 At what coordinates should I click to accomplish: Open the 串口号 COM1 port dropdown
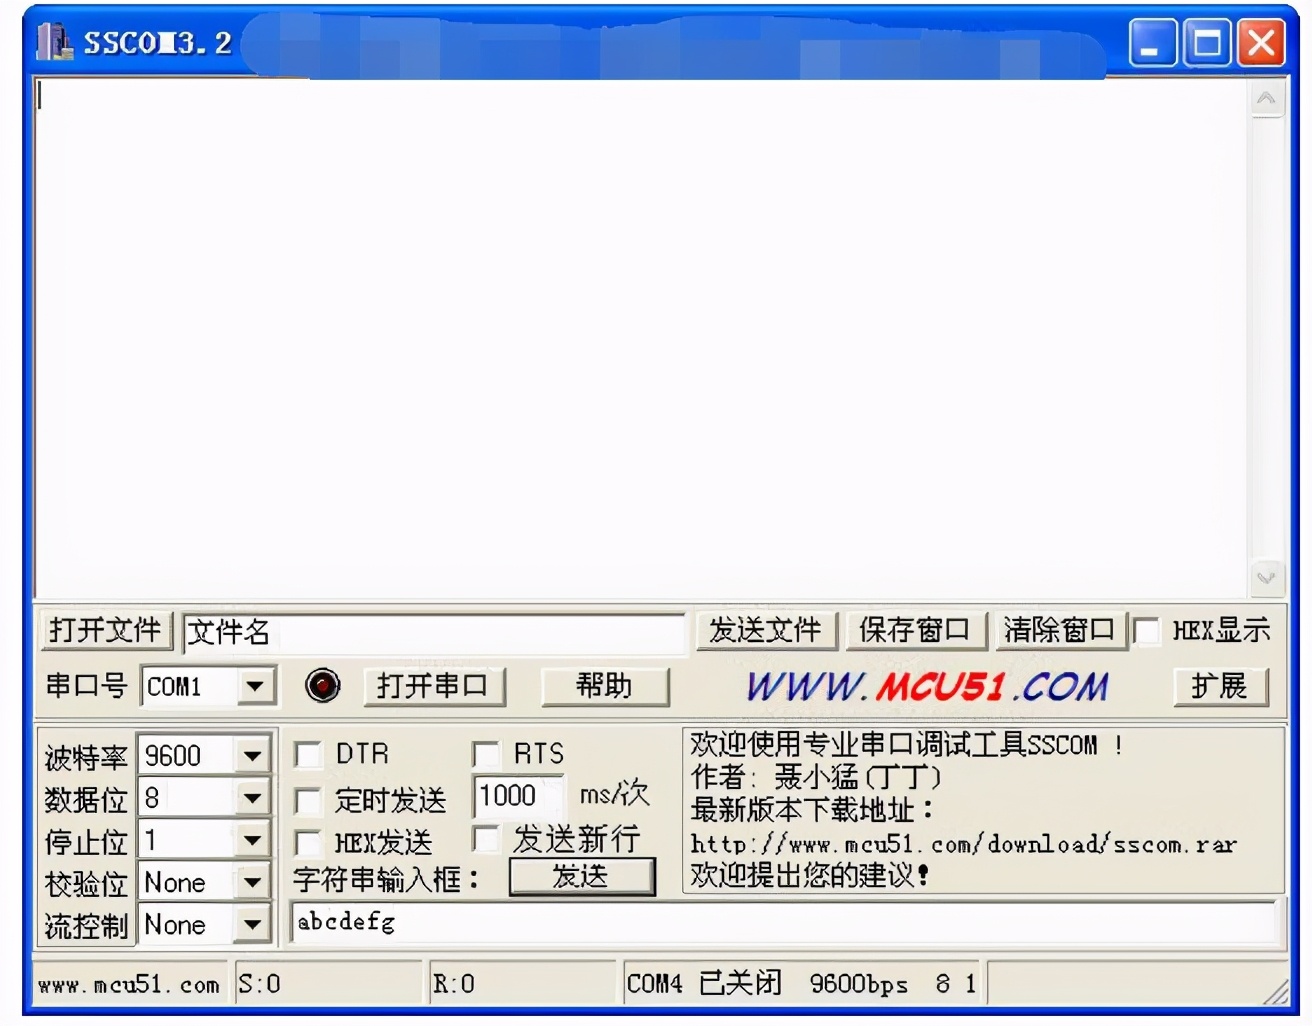(256, 686)
